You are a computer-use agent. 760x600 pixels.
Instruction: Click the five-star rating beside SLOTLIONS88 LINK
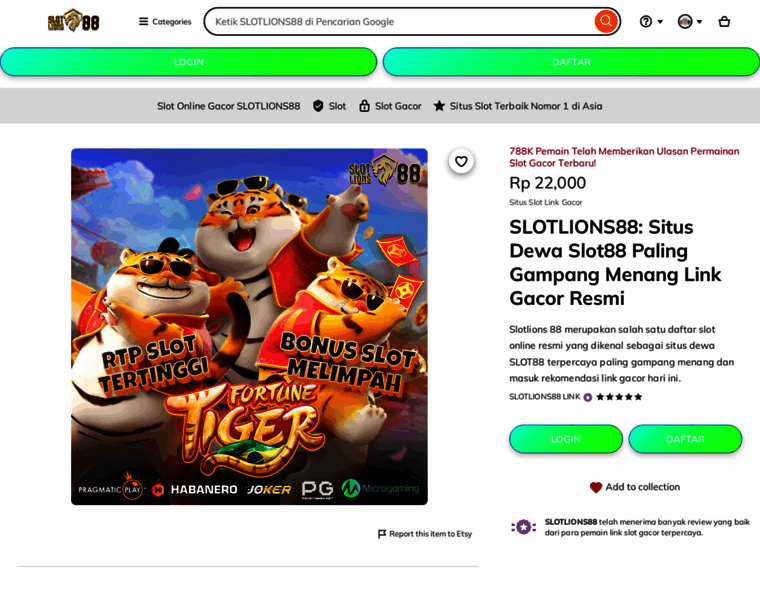619,397
